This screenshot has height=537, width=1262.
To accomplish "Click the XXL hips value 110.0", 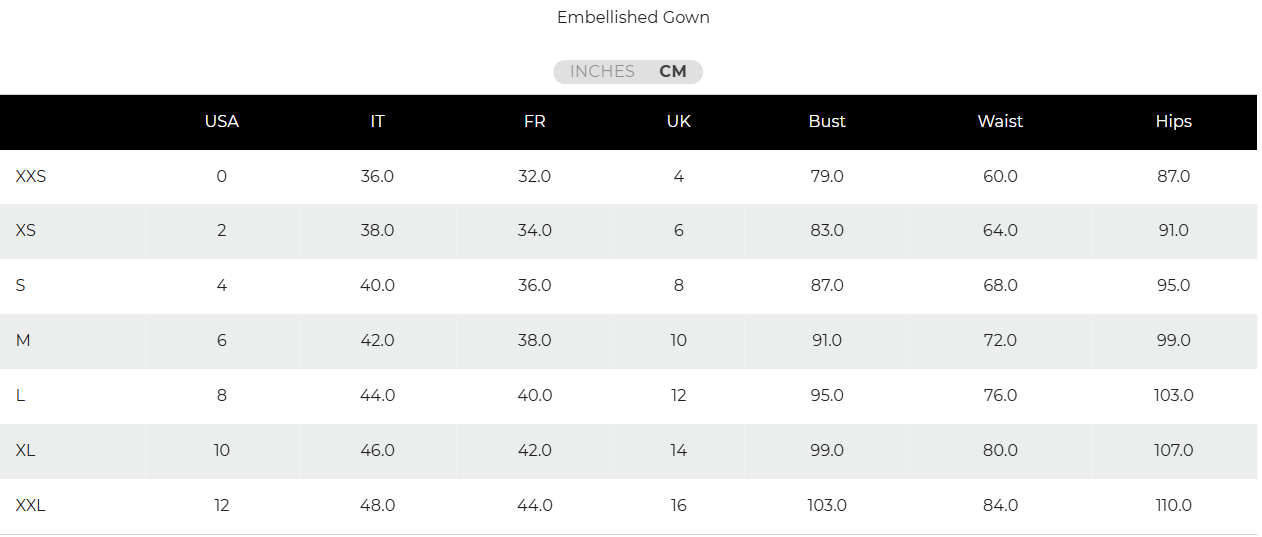I will coord(1173,506).
